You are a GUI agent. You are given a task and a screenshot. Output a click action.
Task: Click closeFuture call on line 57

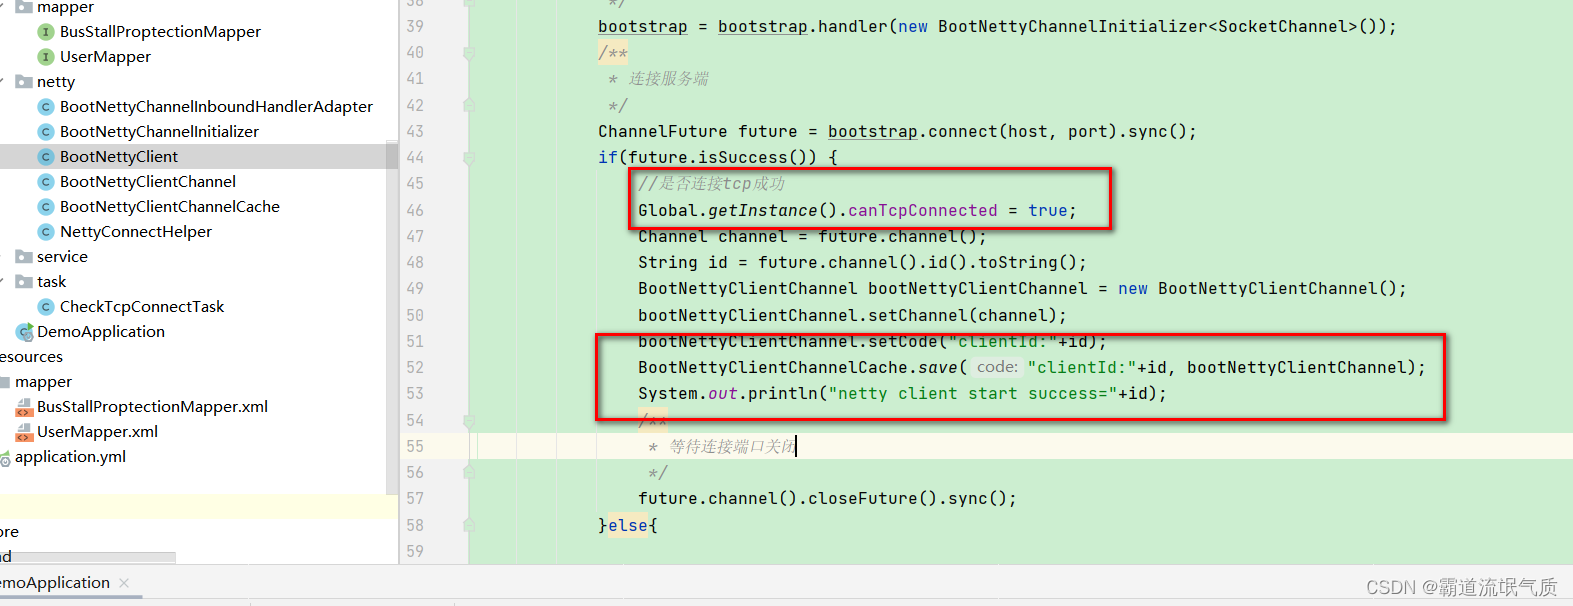point(863,499)
